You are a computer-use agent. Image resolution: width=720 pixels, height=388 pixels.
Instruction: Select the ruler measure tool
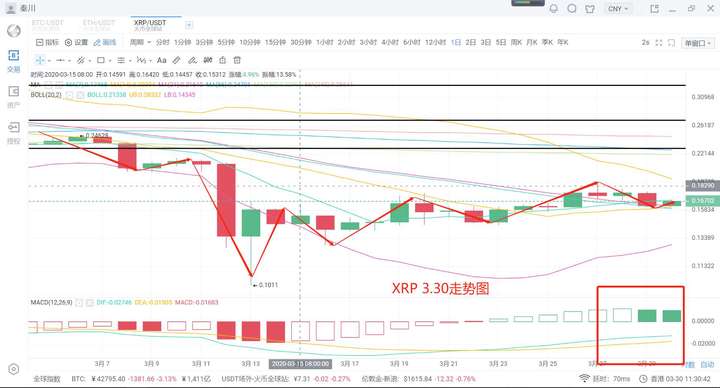pos(176,60)
